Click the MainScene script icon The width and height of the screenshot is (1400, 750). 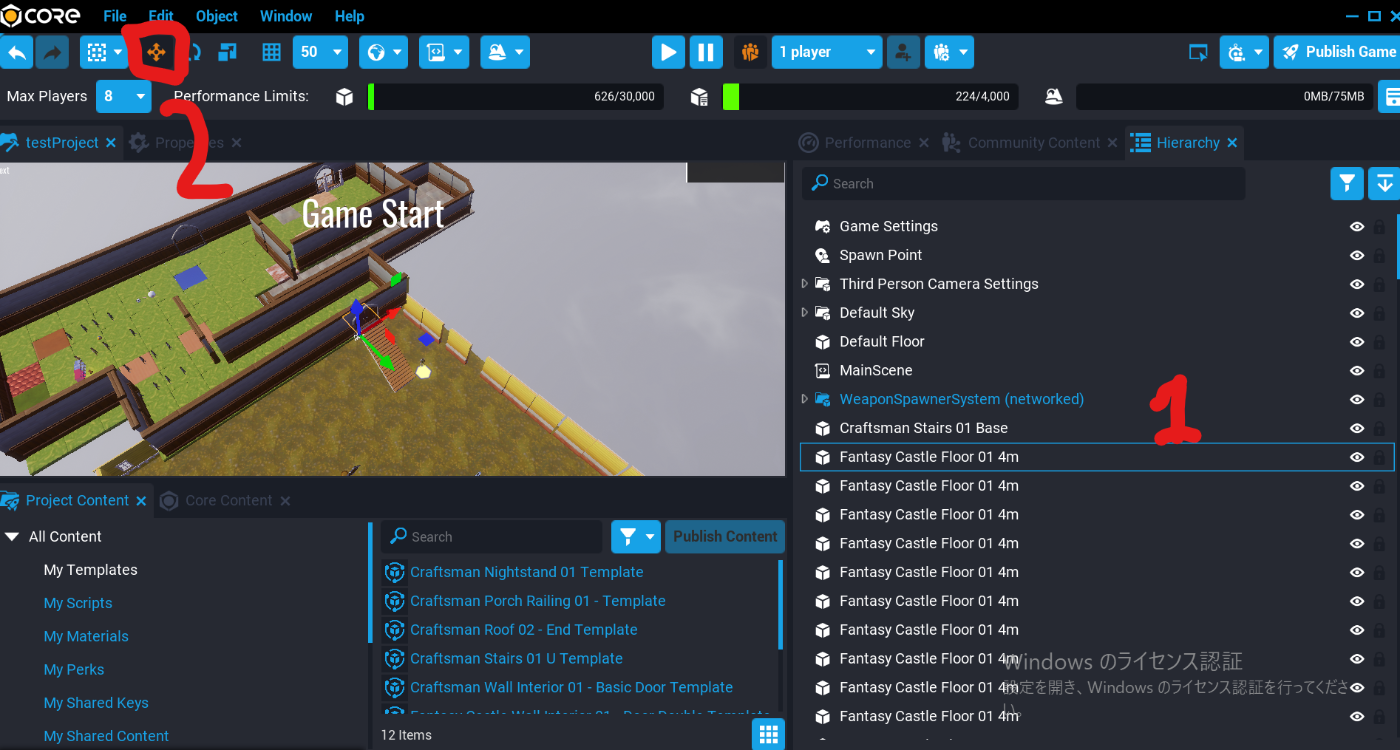[x=823, y=370]
